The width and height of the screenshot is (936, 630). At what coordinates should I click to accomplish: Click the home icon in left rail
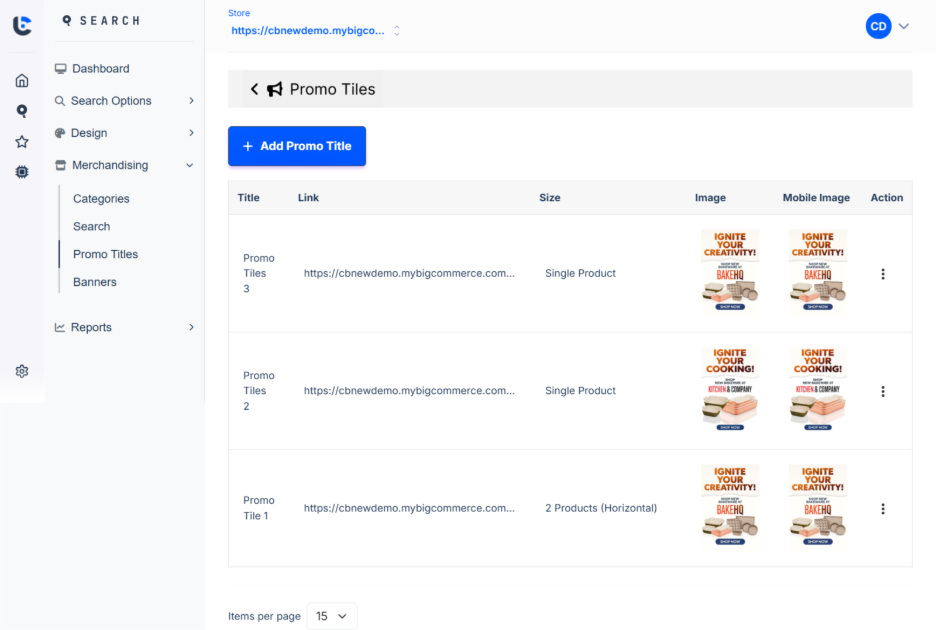[22, 81]
